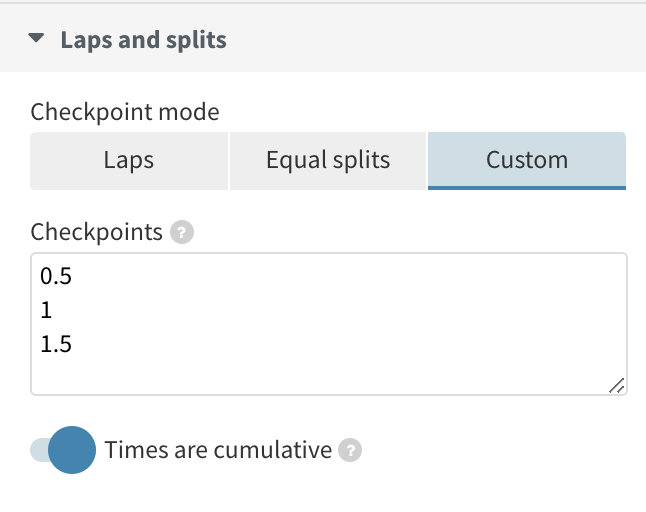The height and width of the screenshot is (512, 646).
Task: Select the Laps checkpoint mode
Action: (x=129, y=161)
